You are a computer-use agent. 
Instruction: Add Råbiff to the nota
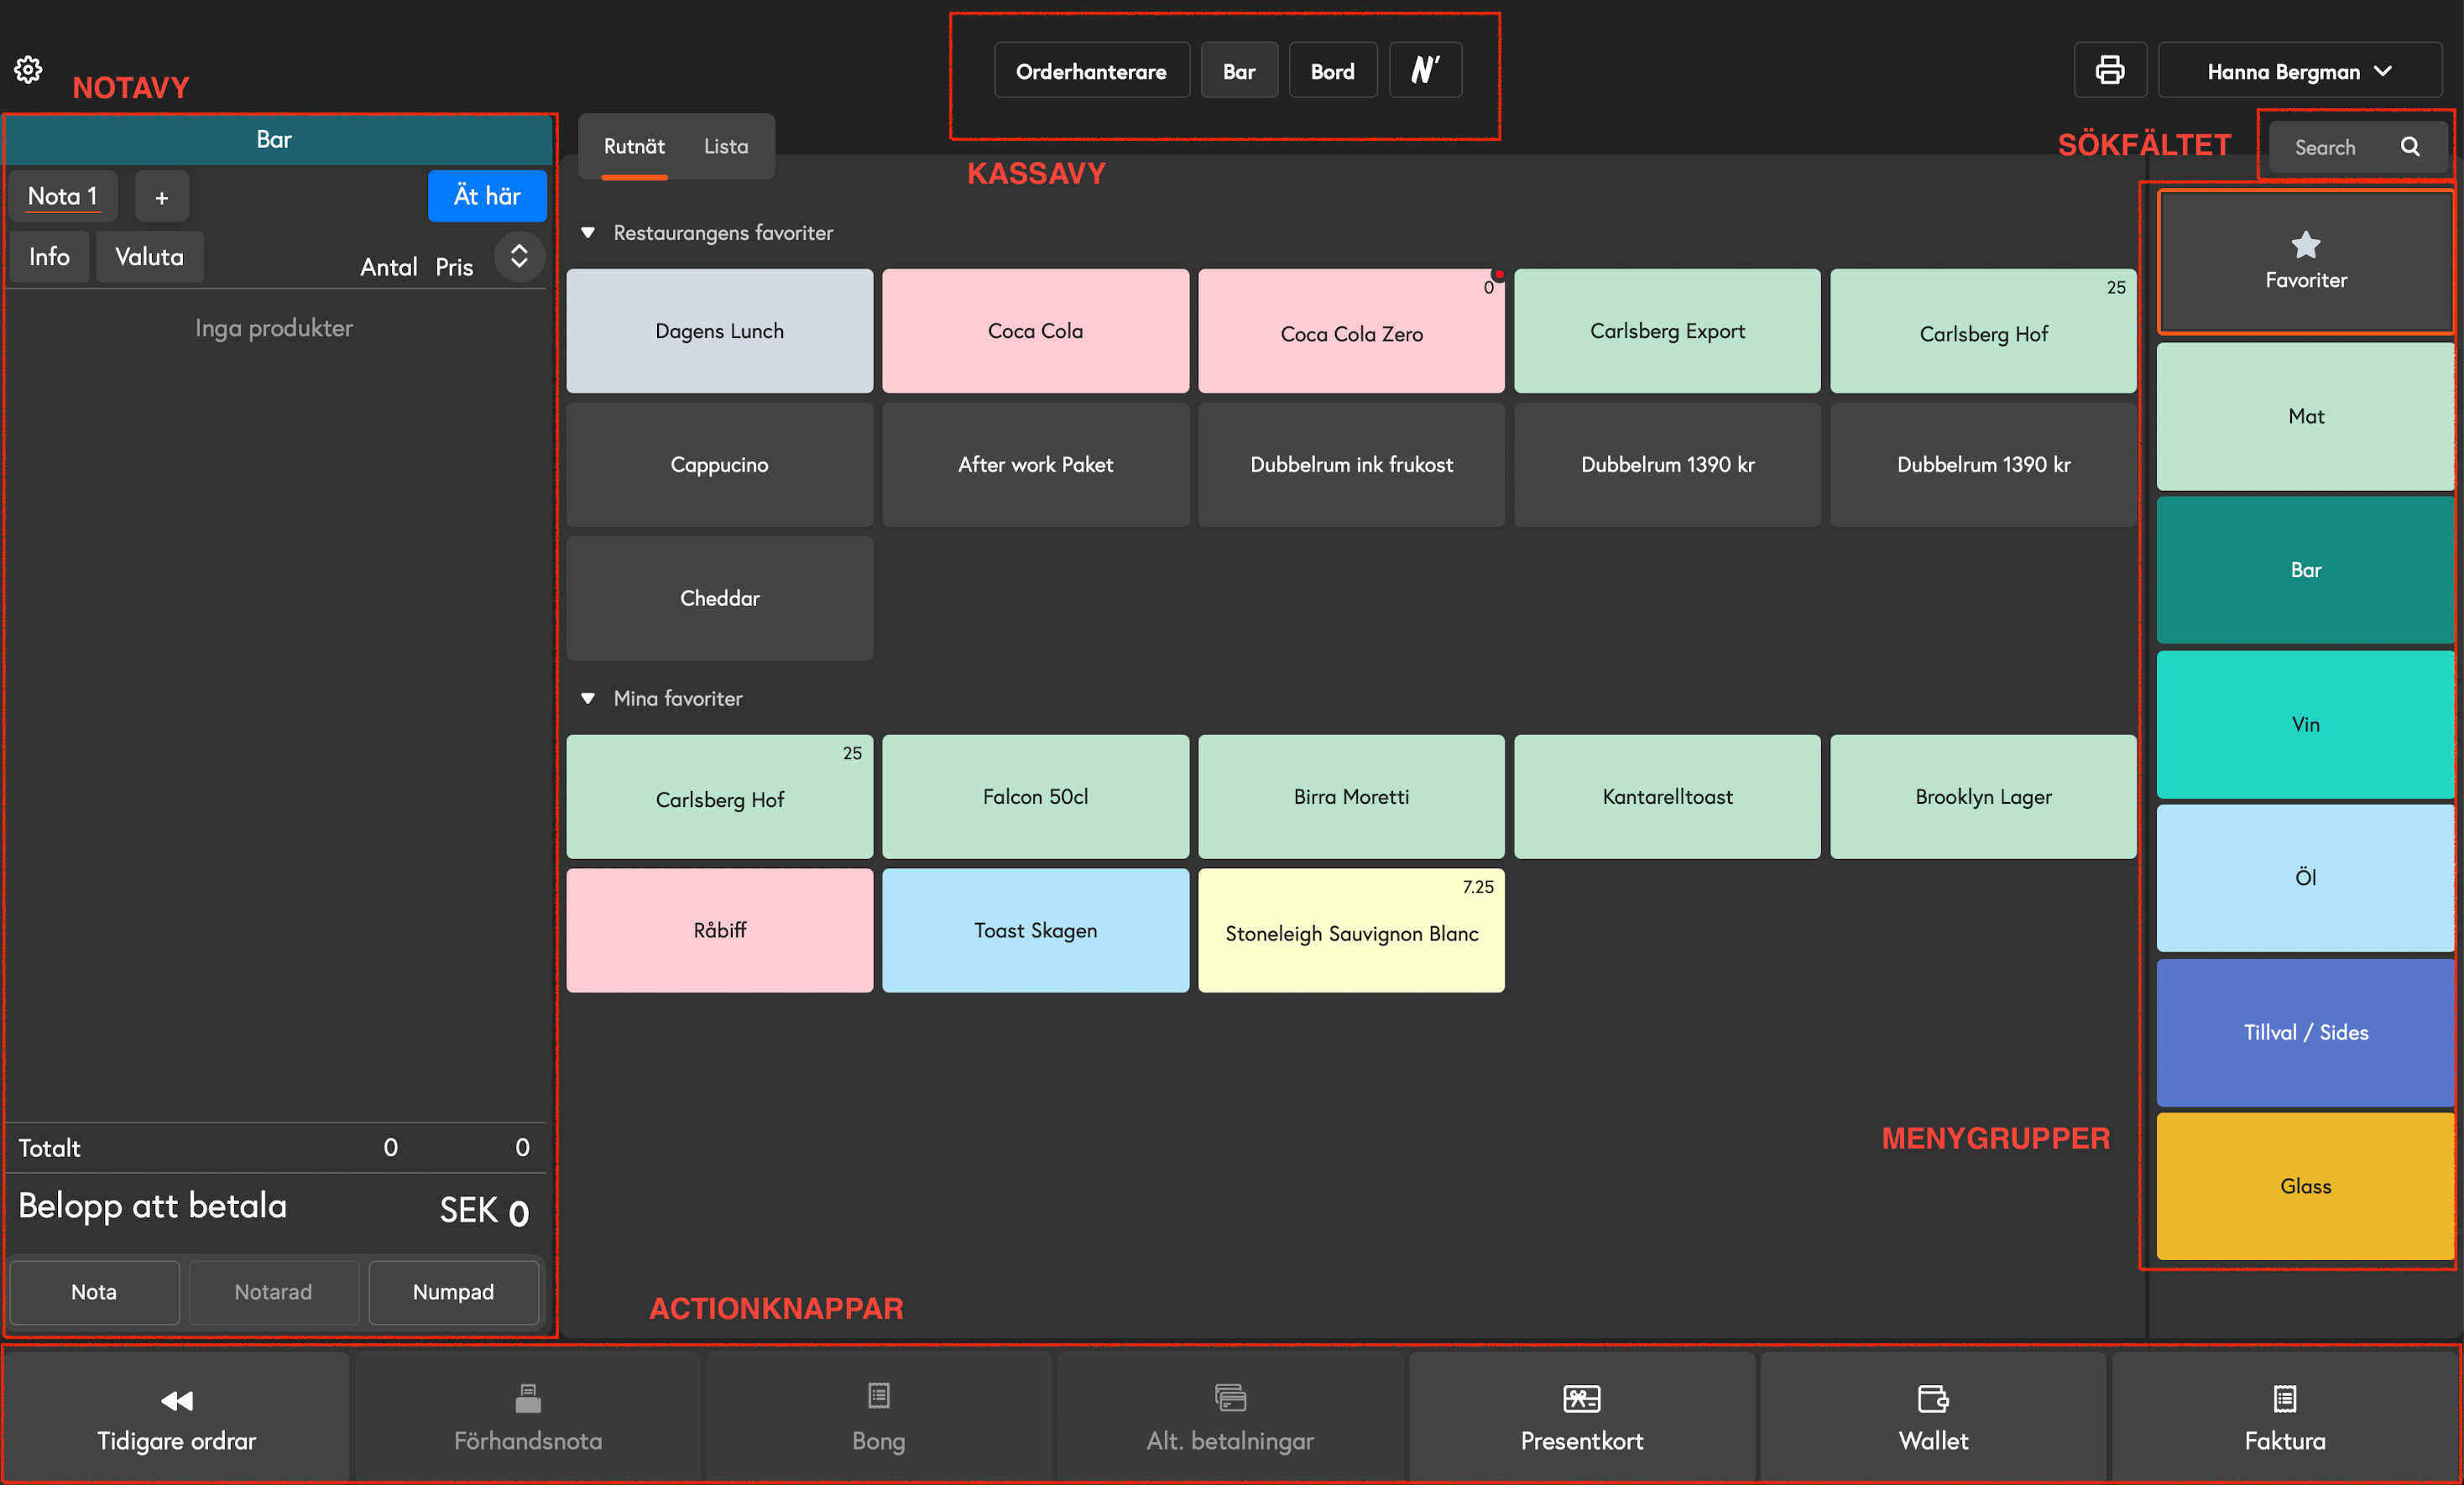[720, 931]
